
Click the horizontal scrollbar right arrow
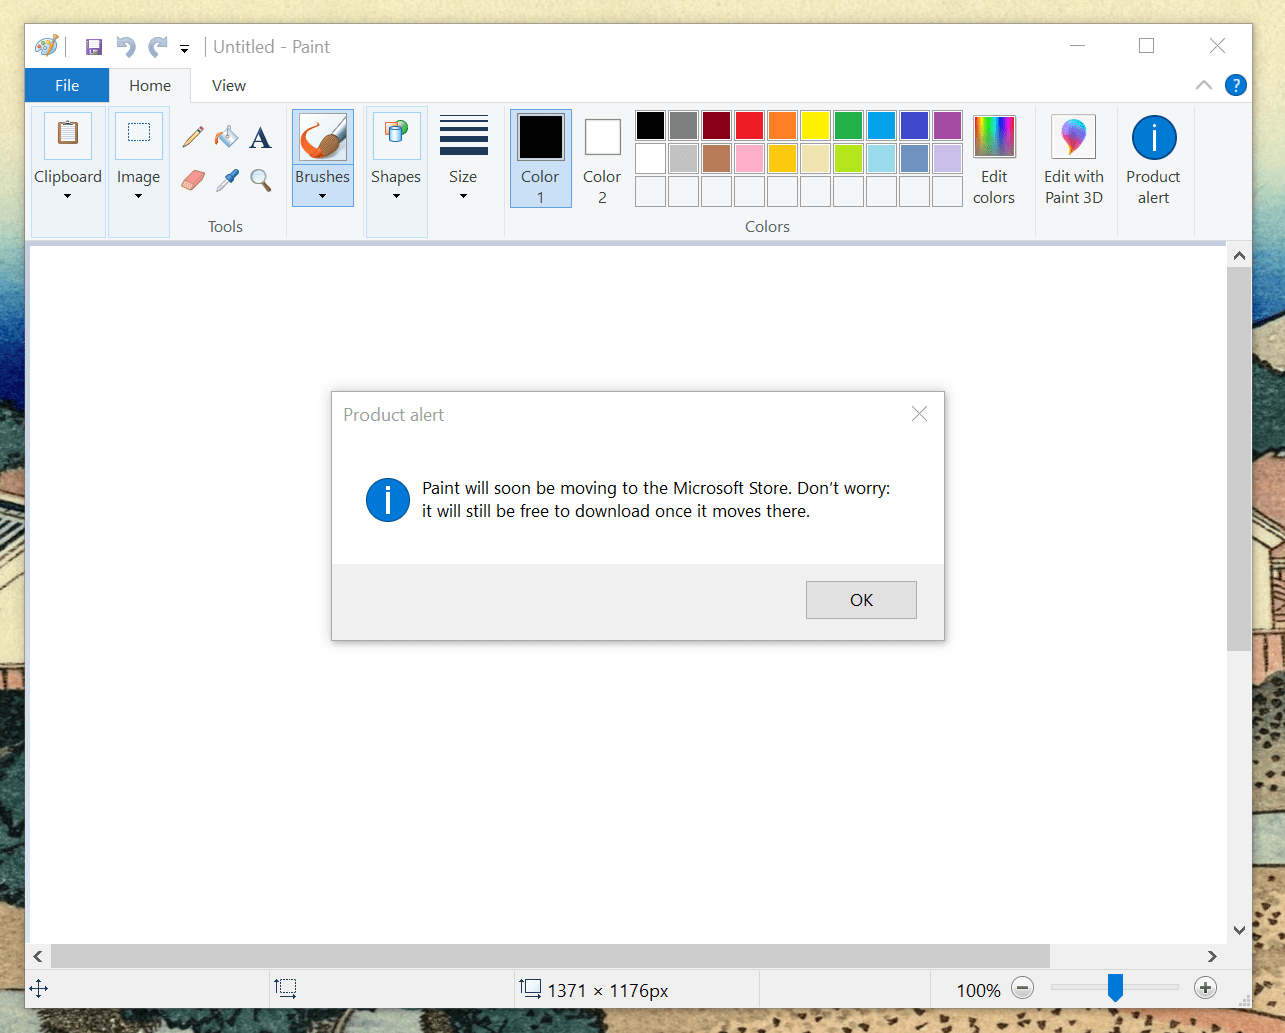pos(1212,956)
